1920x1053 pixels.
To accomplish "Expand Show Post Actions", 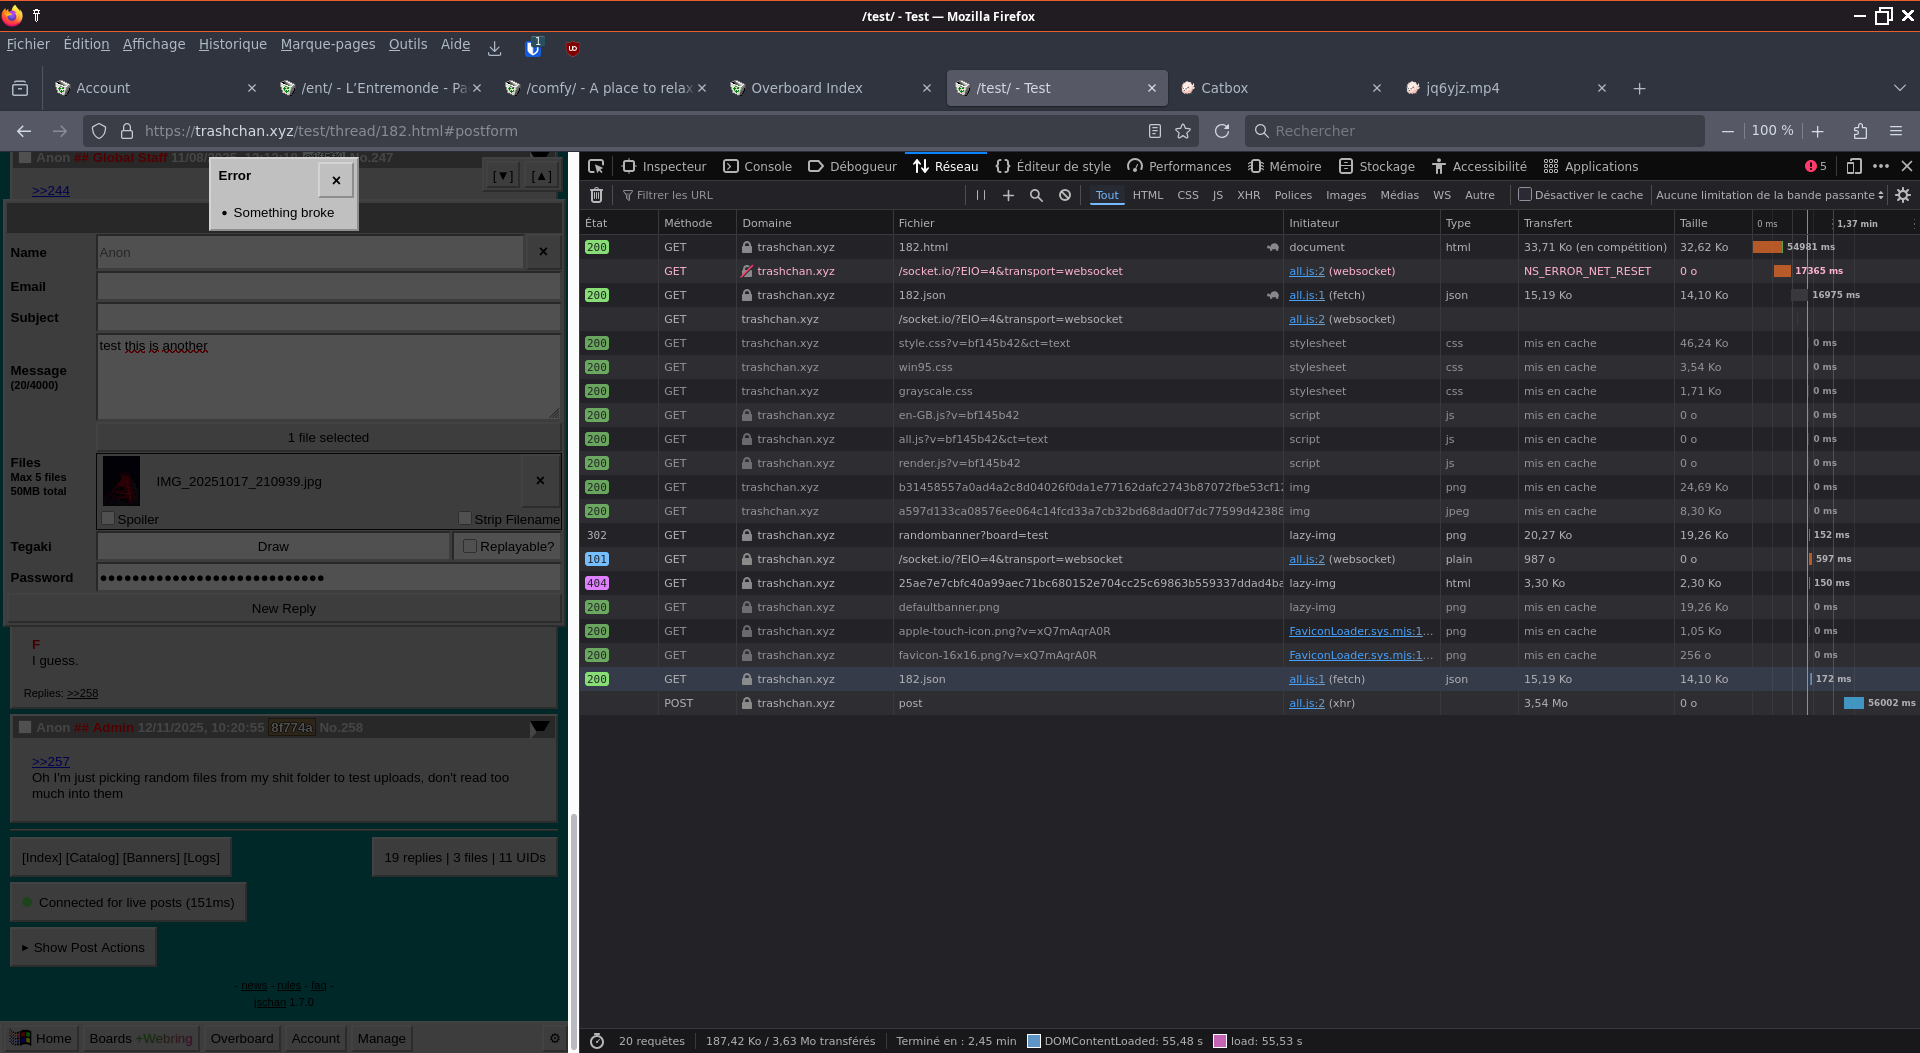I will pyautogui.click(x=83, y=947).
